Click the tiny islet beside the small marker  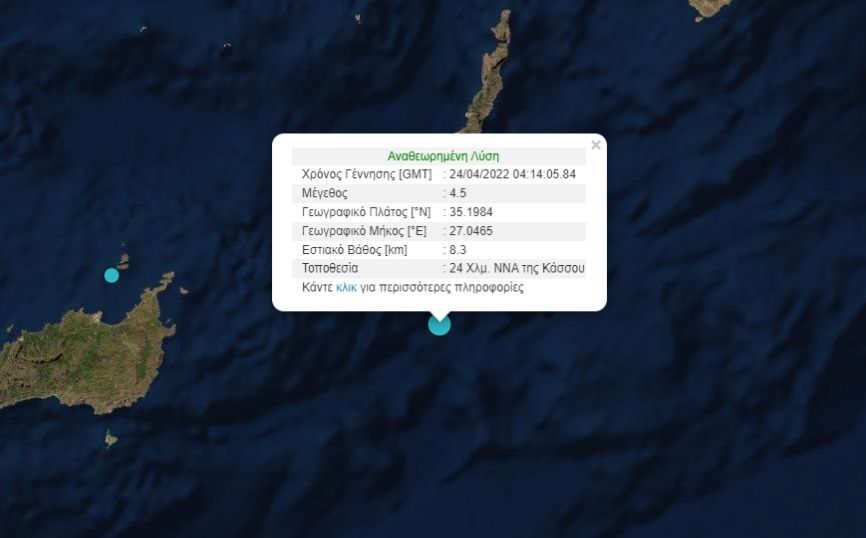coord(124,261)
